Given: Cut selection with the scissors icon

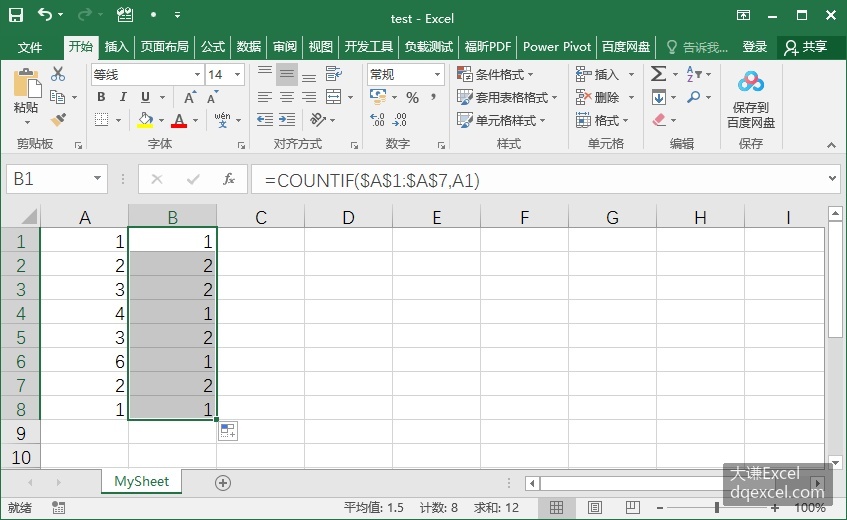Looking at the screenshot, I should click(x=58, y=74).
